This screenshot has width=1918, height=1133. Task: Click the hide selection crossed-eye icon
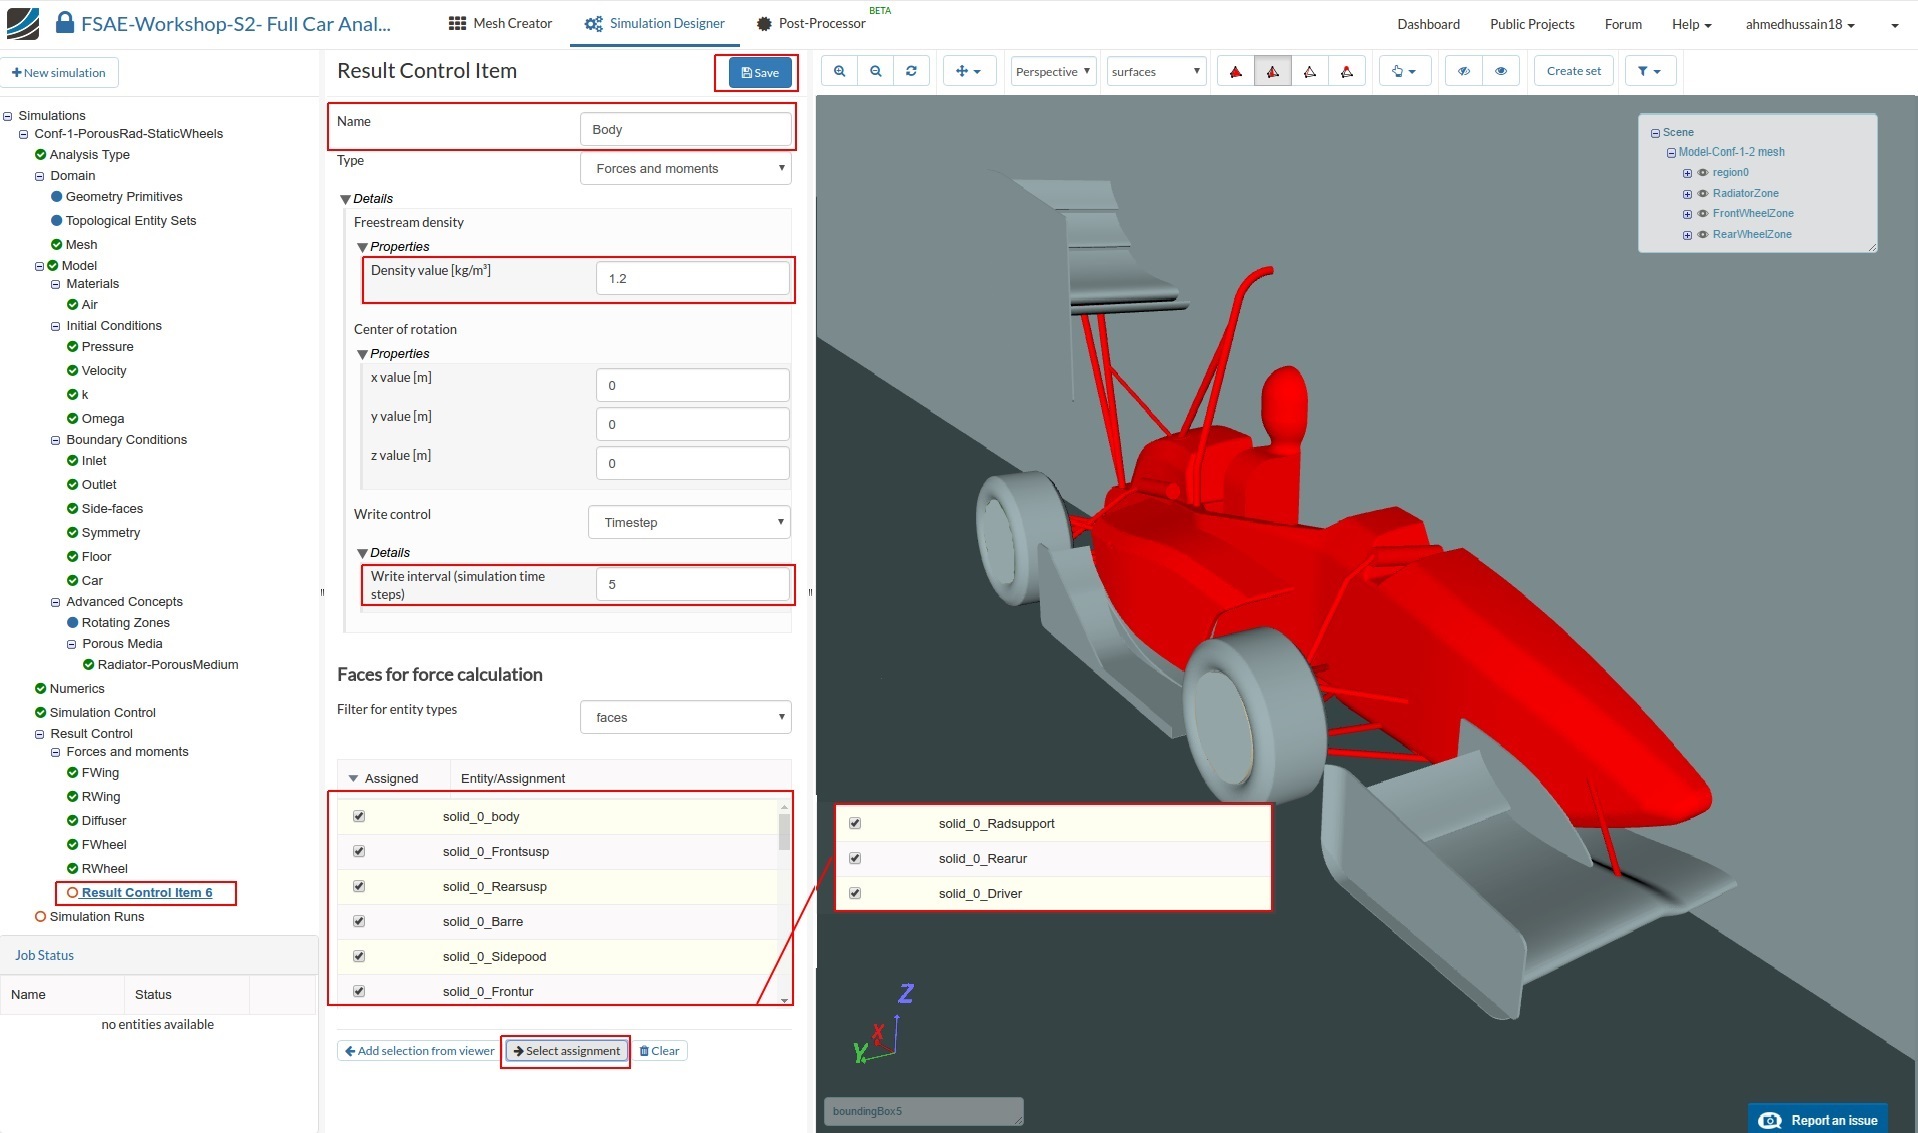point(1463,71)
